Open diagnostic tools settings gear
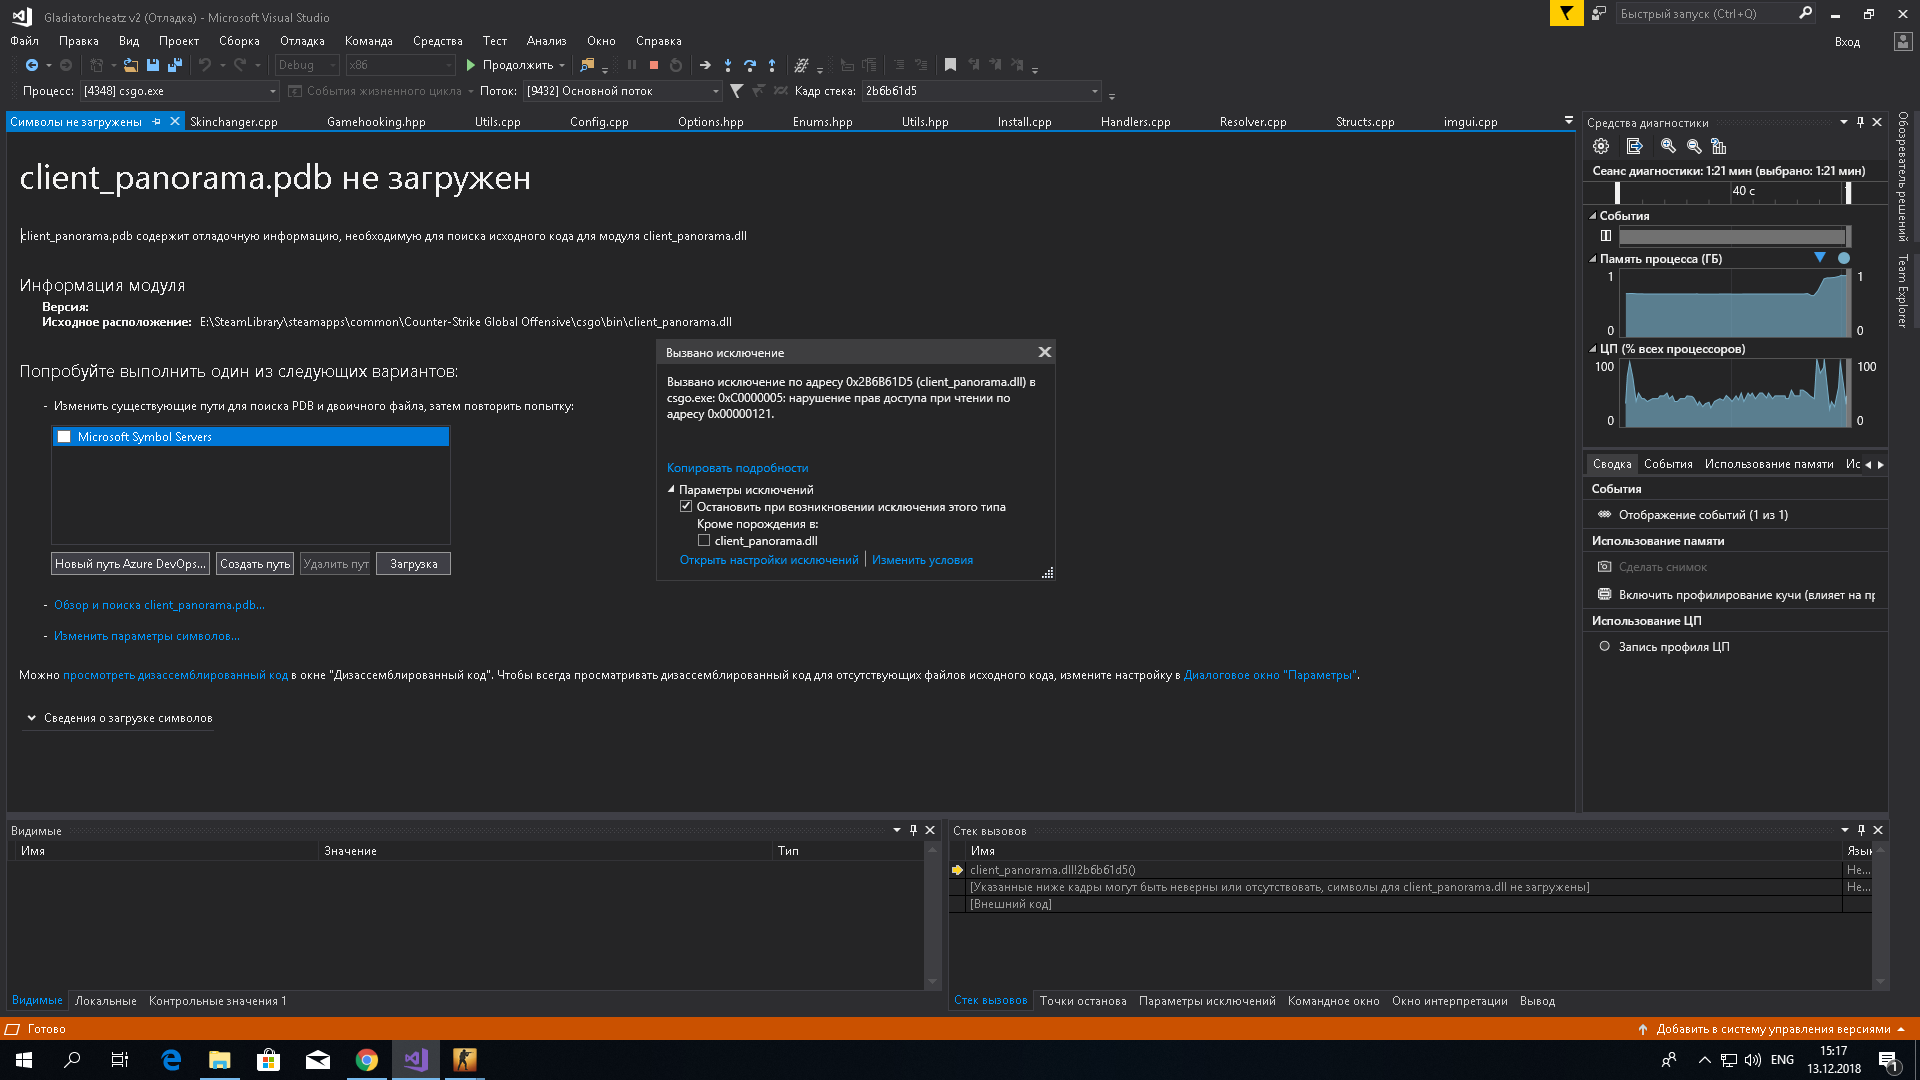Image resolution: width=1920 pixels, height=1080 pixels. pos(1601,146)
